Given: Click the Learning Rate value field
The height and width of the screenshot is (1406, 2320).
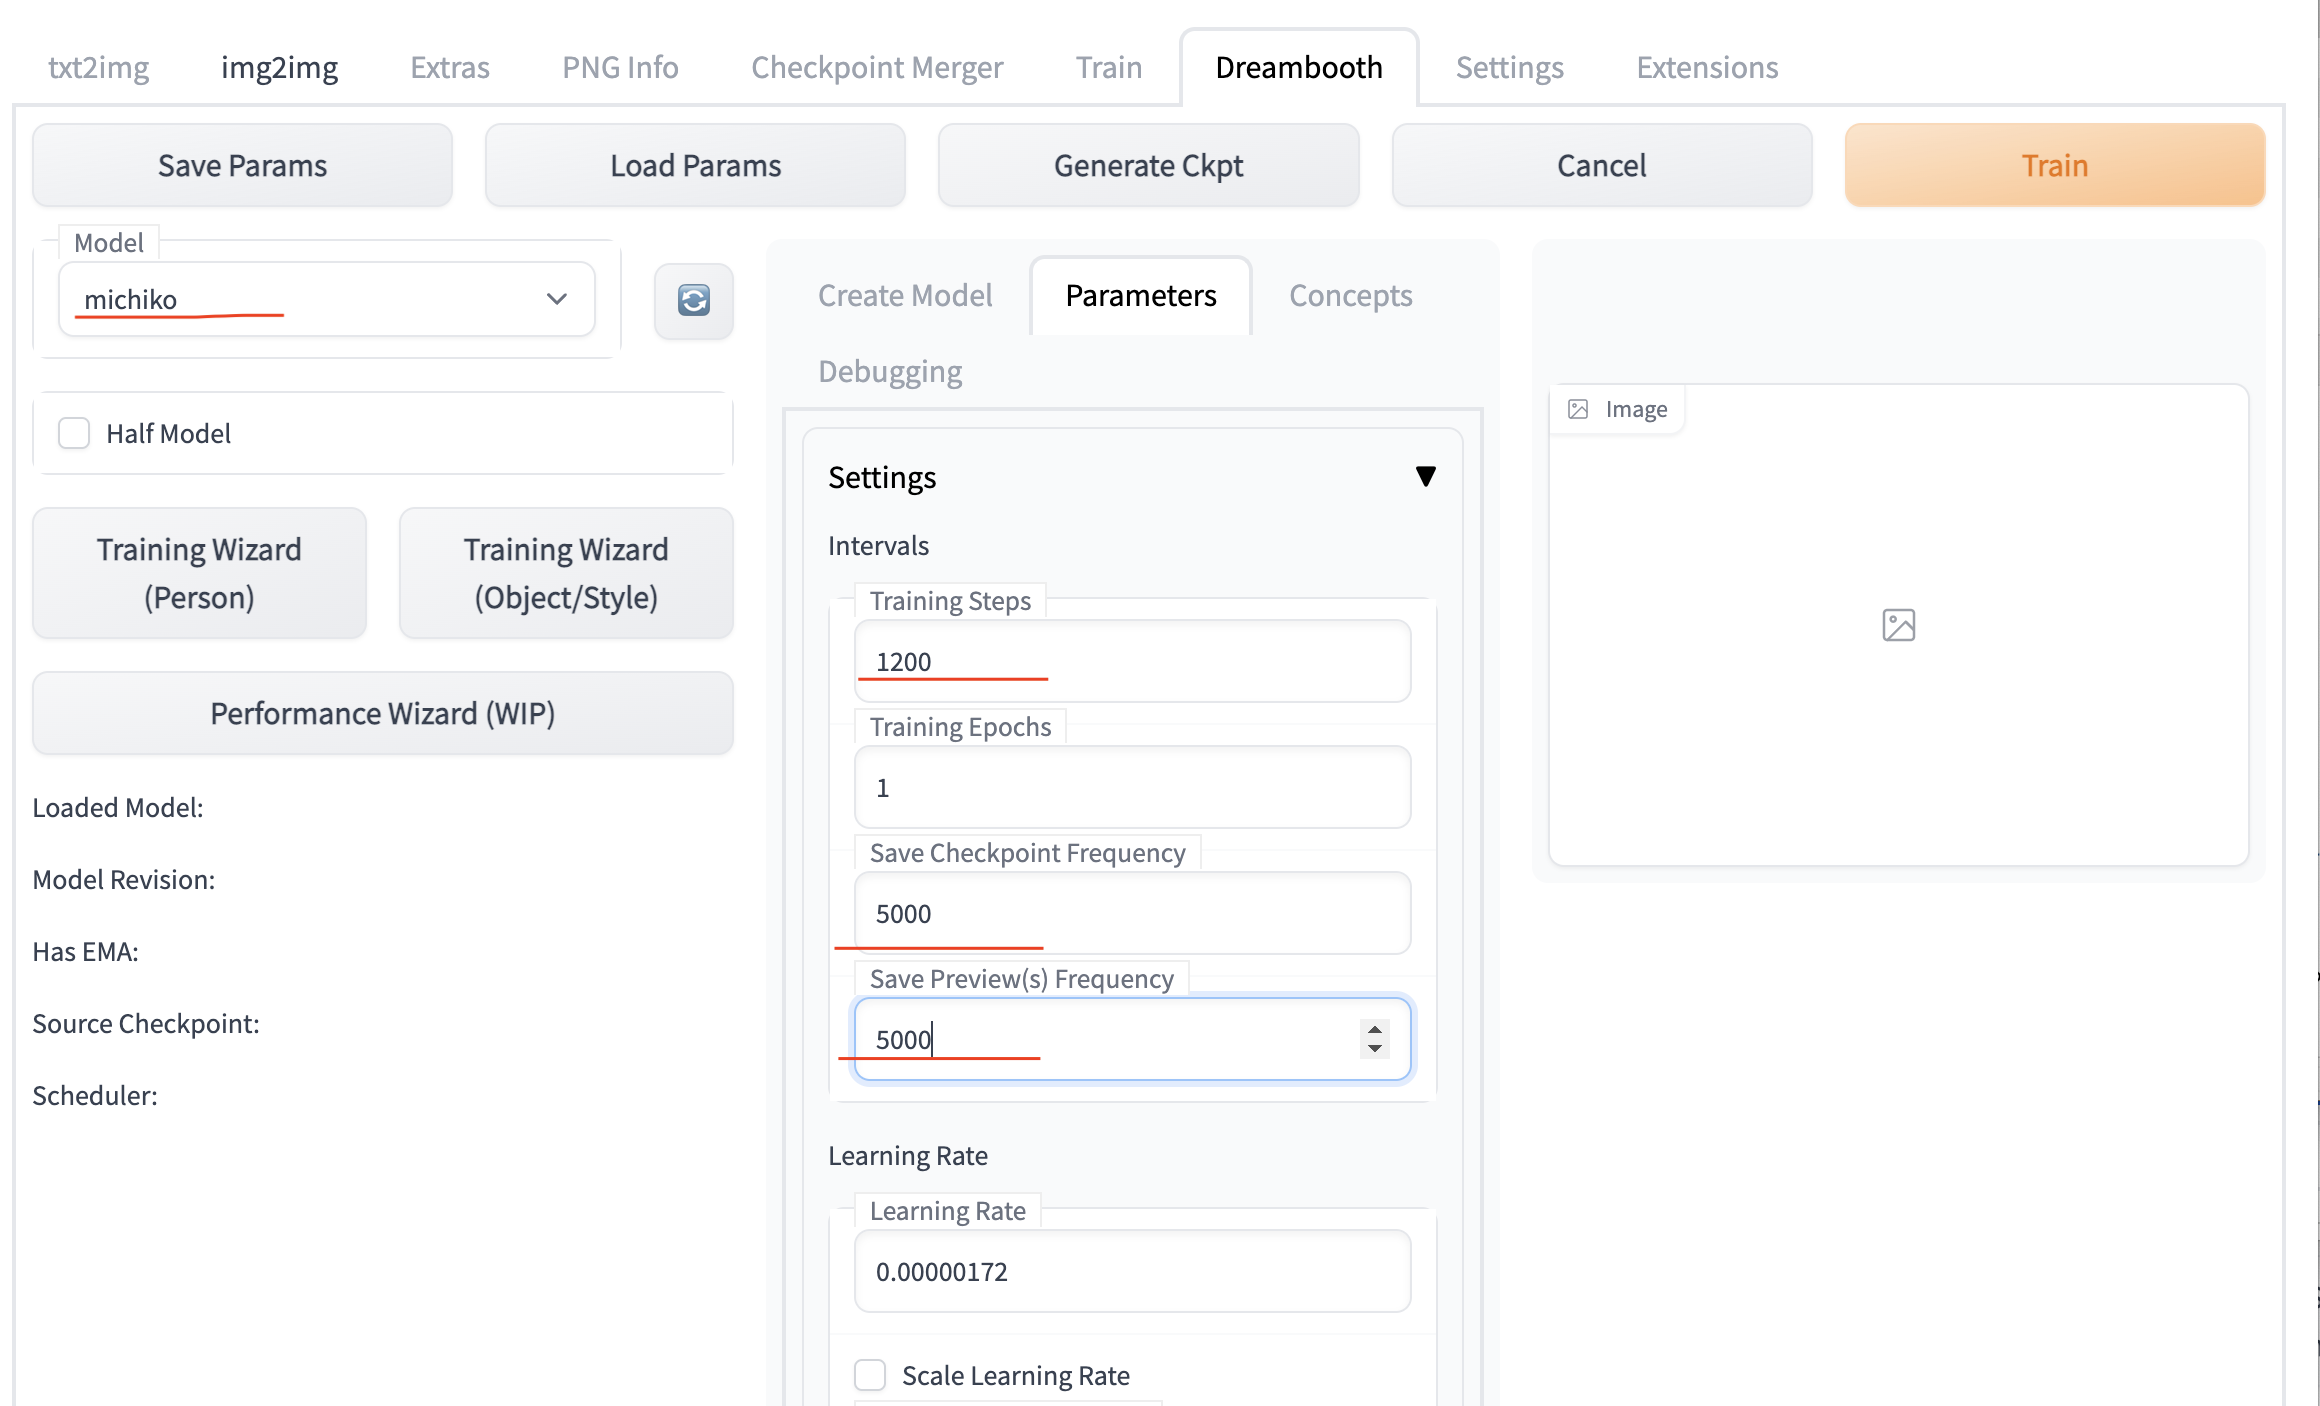Looking at the screenshot, I should tap(1132, 1271).
